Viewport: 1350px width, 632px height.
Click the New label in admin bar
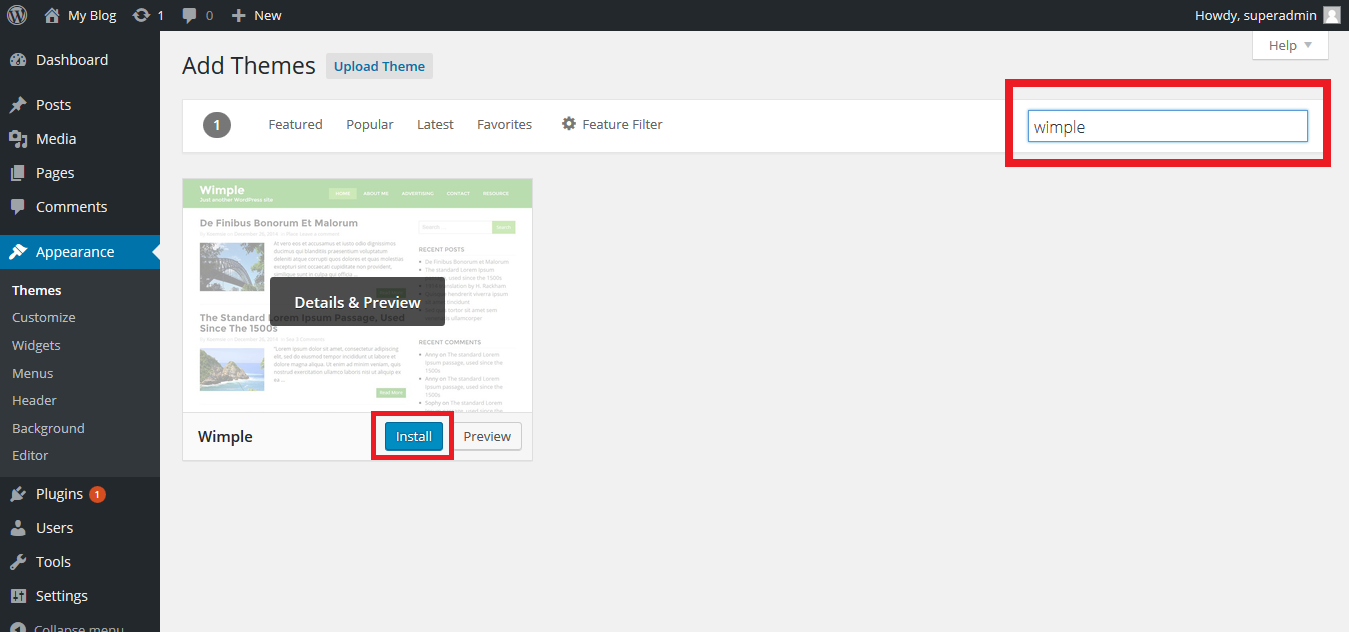coord(268,15)
